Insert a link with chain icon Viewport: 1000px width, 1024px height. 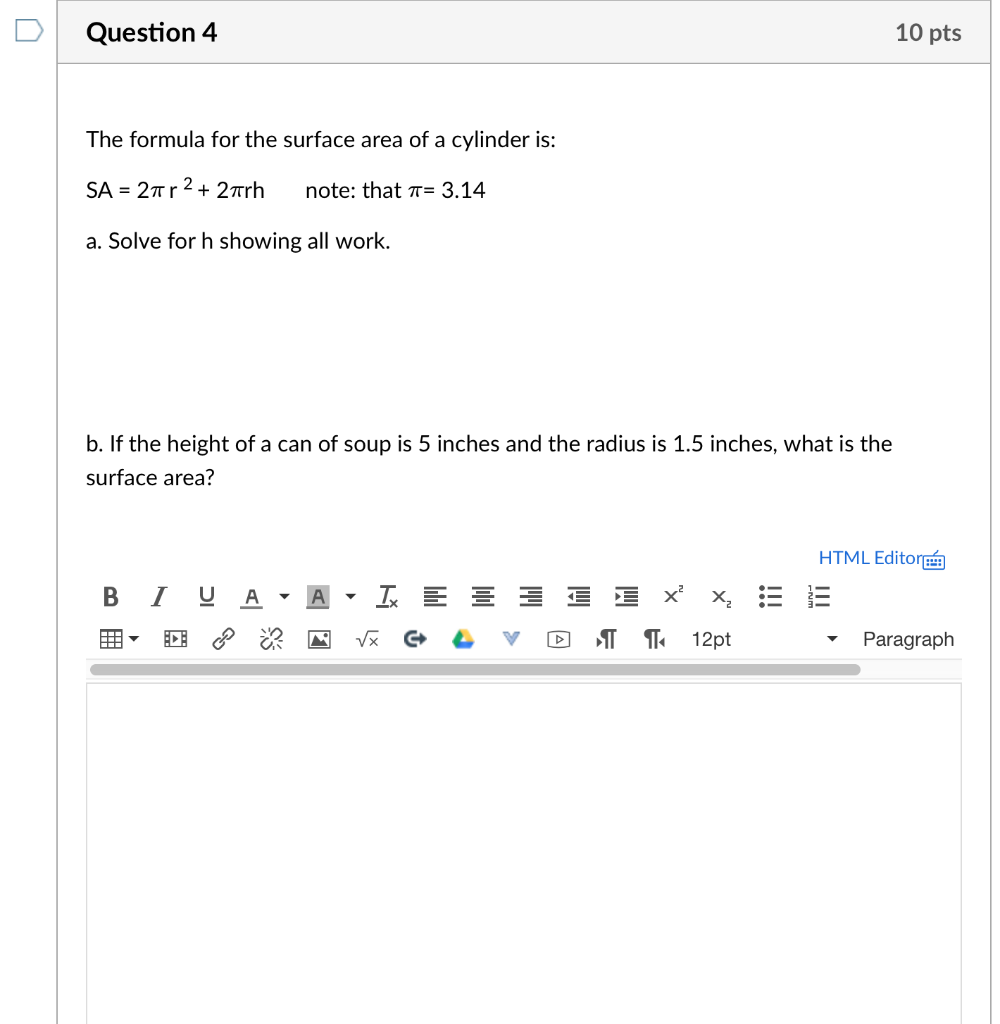point(223,639)
